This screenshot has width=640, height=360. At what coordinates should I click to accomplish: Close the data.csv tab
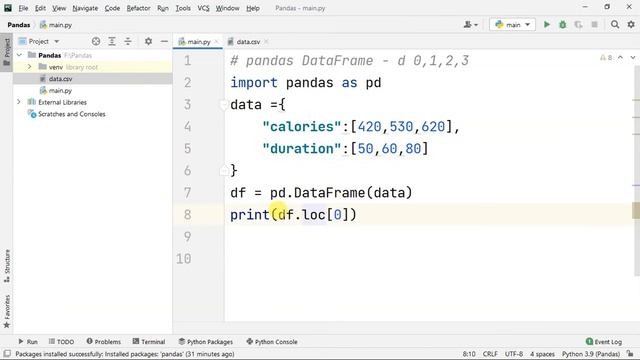tap(266, 42)
